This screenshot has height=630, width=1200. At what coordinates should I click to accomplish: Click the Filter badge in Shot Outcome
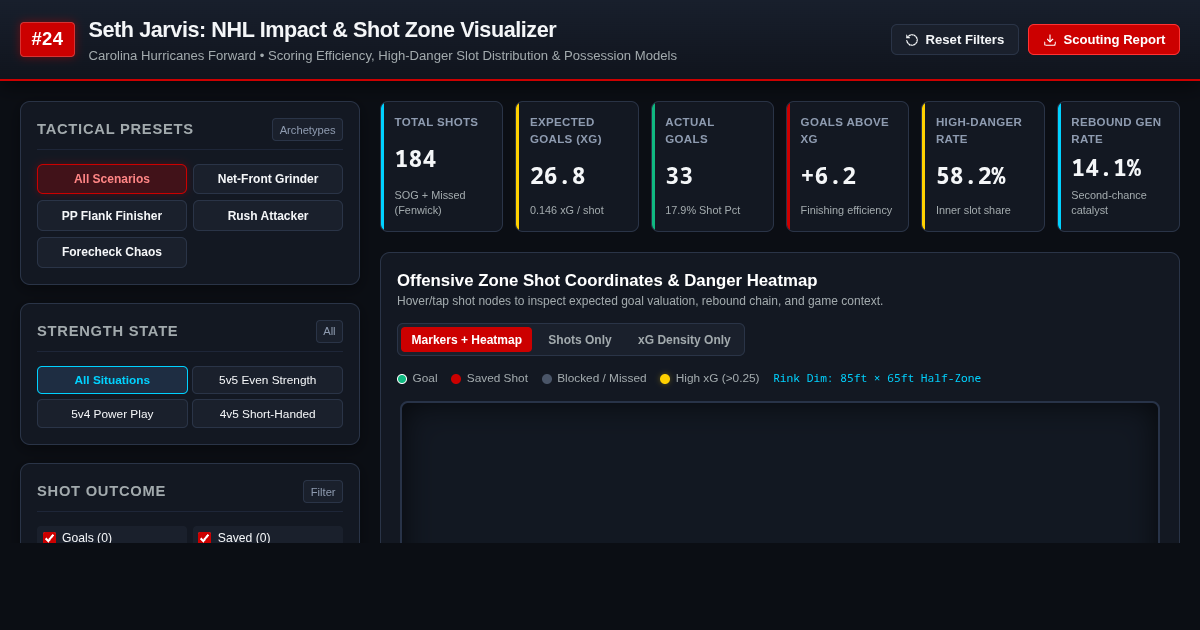(323, 492)
